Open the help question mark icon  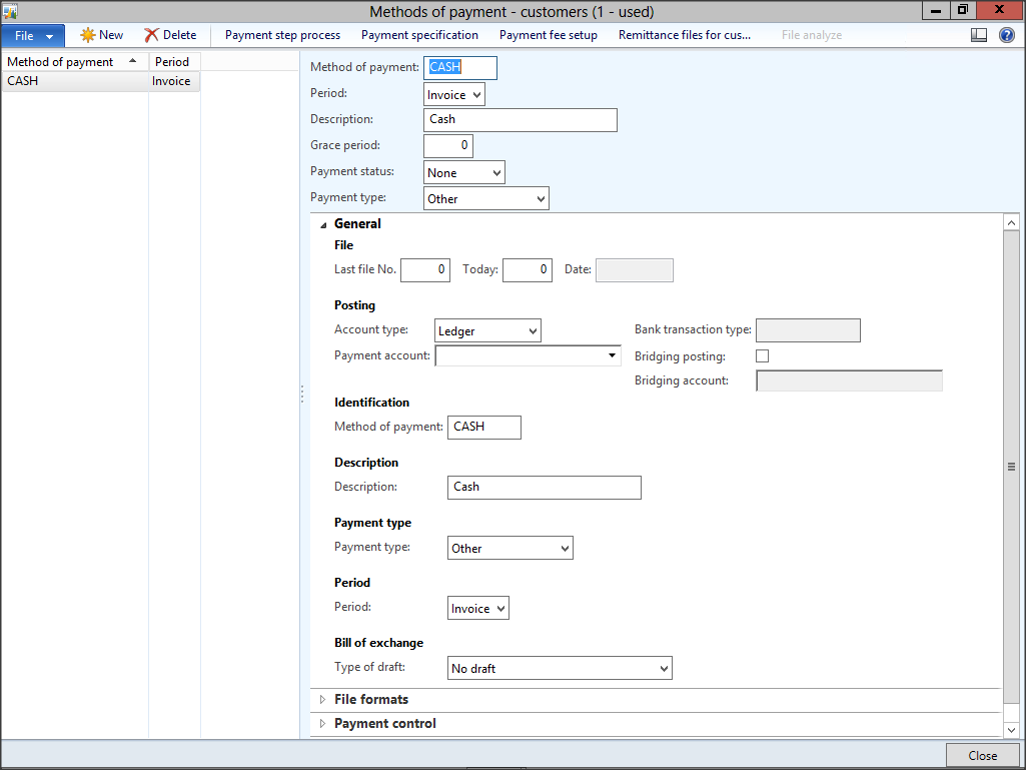coord(1006,35)
